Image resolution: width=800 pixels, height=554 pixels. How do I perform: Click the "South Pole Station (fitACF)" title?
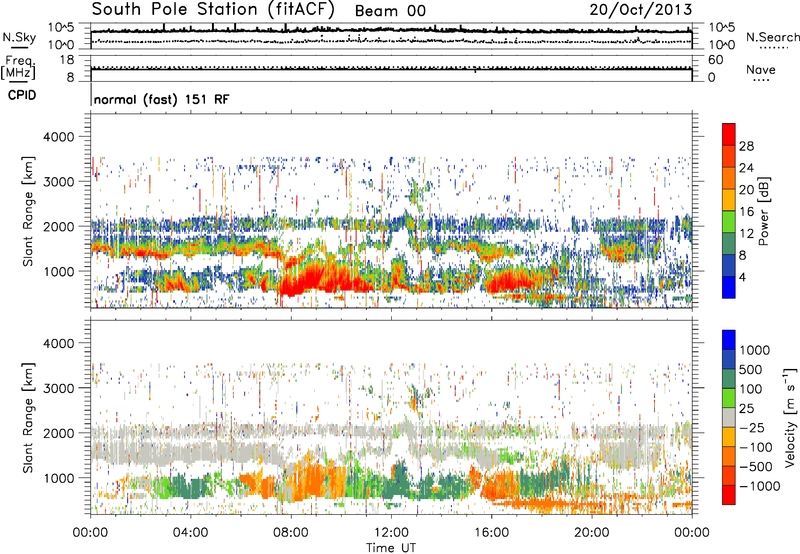pos(213,10)
